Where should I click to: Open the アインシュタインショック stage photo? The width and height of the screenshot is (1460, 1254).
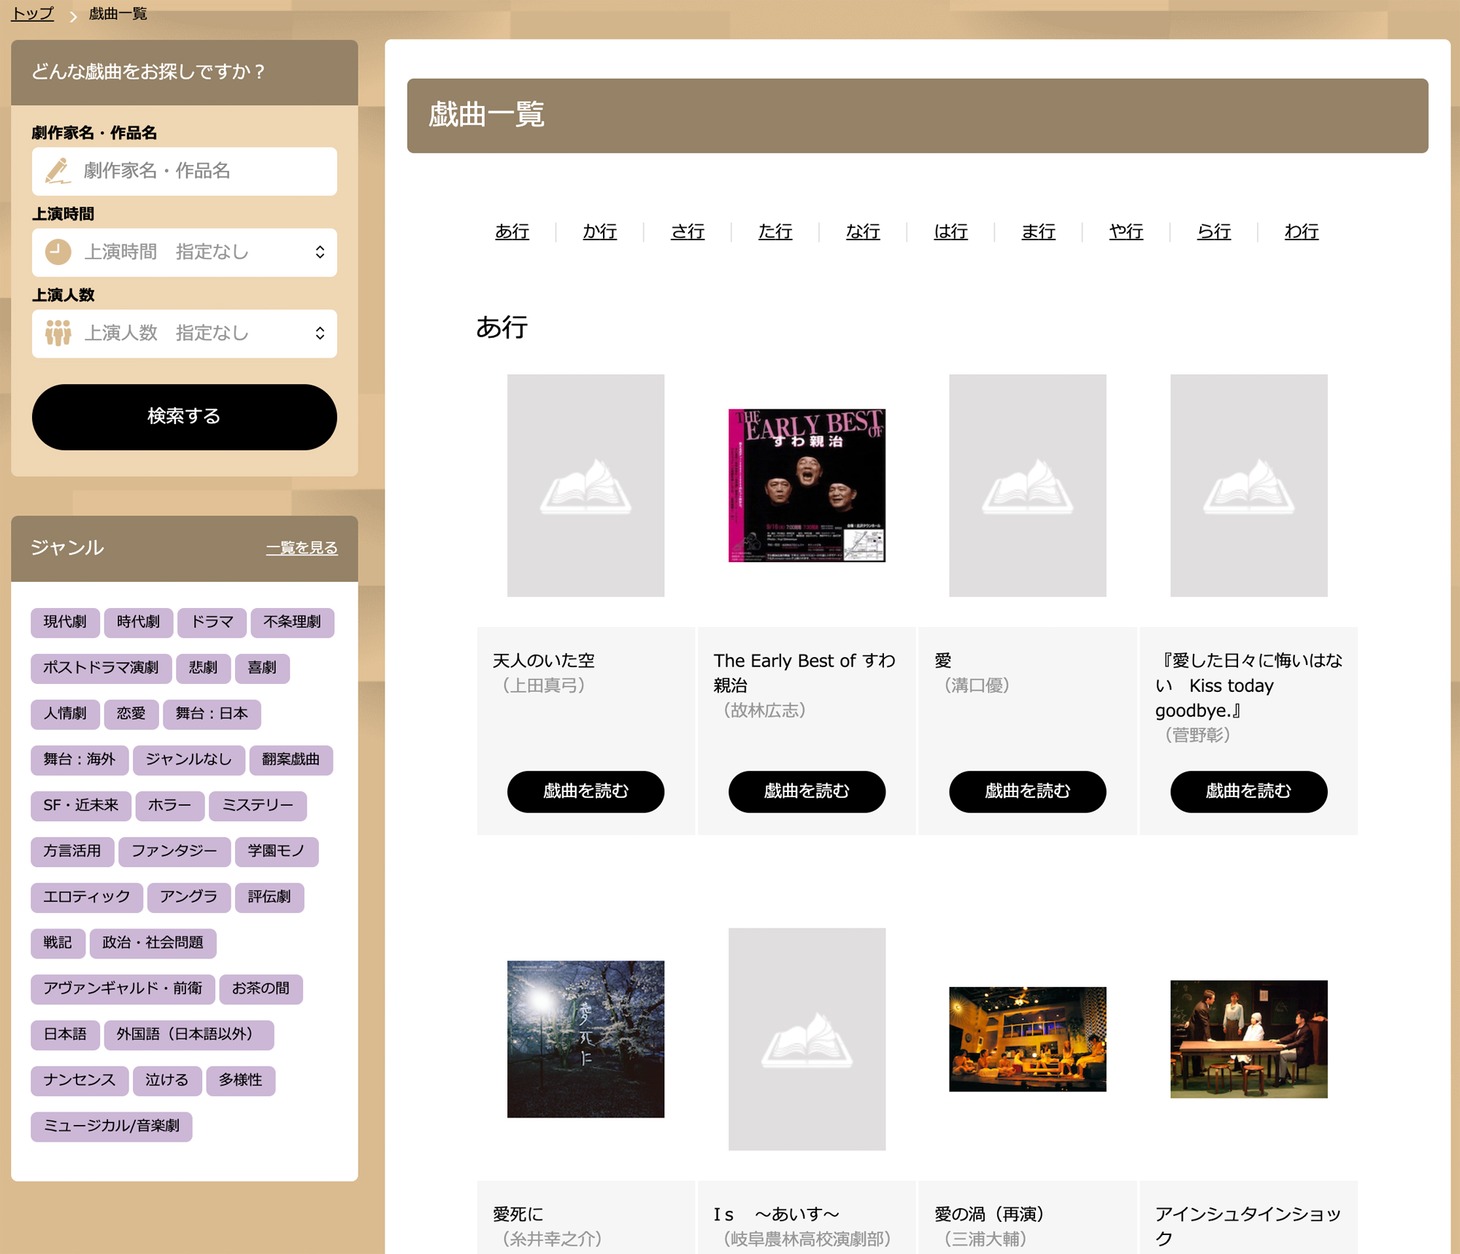pos(1249,1040)
